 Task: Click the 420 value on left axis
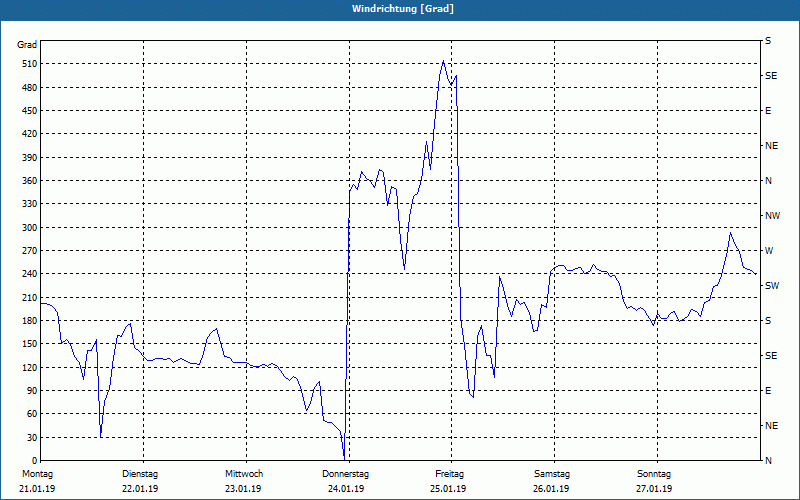click(x=29, y=134)
